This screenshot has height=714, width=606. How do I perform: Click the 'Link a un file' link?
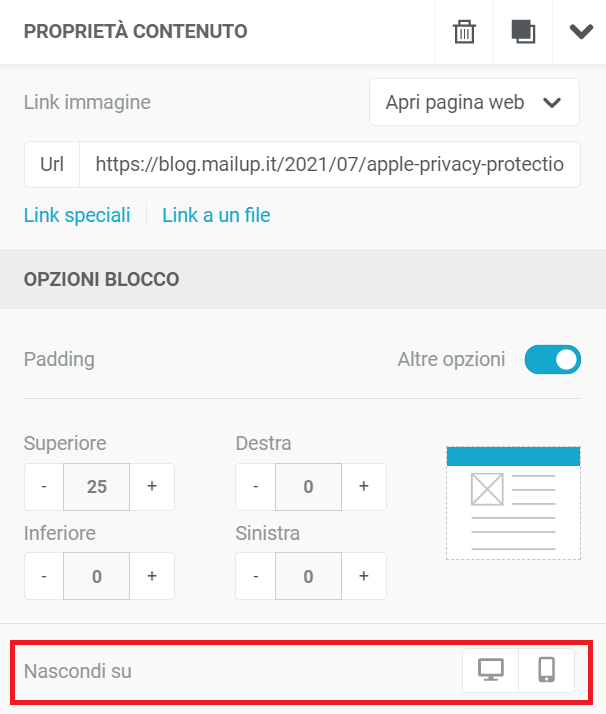click(x=216, y=215)
